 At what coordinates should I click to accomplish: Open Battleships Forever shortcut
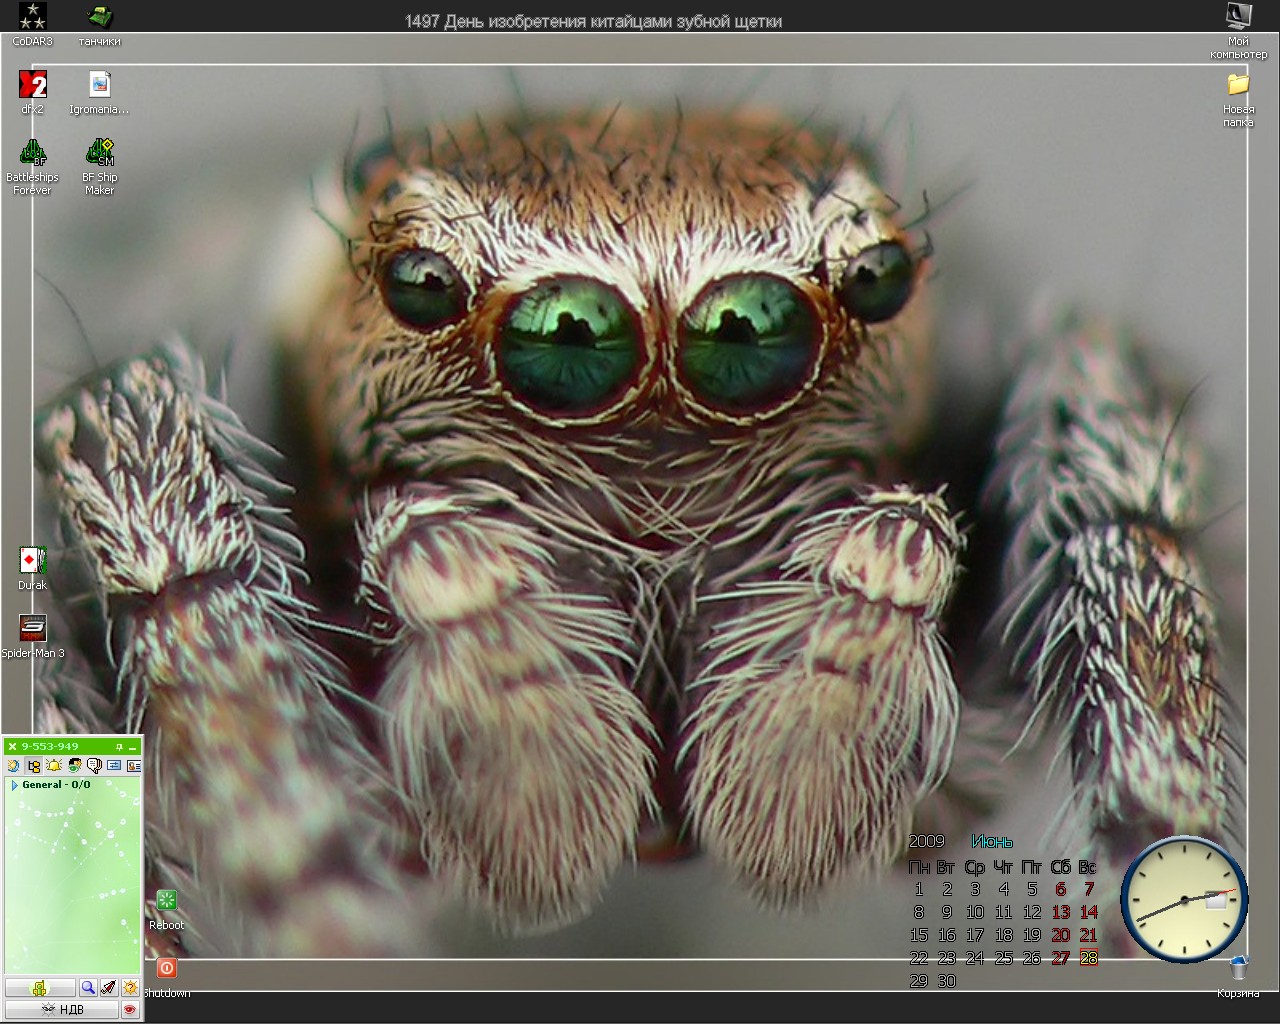point(32,166)
